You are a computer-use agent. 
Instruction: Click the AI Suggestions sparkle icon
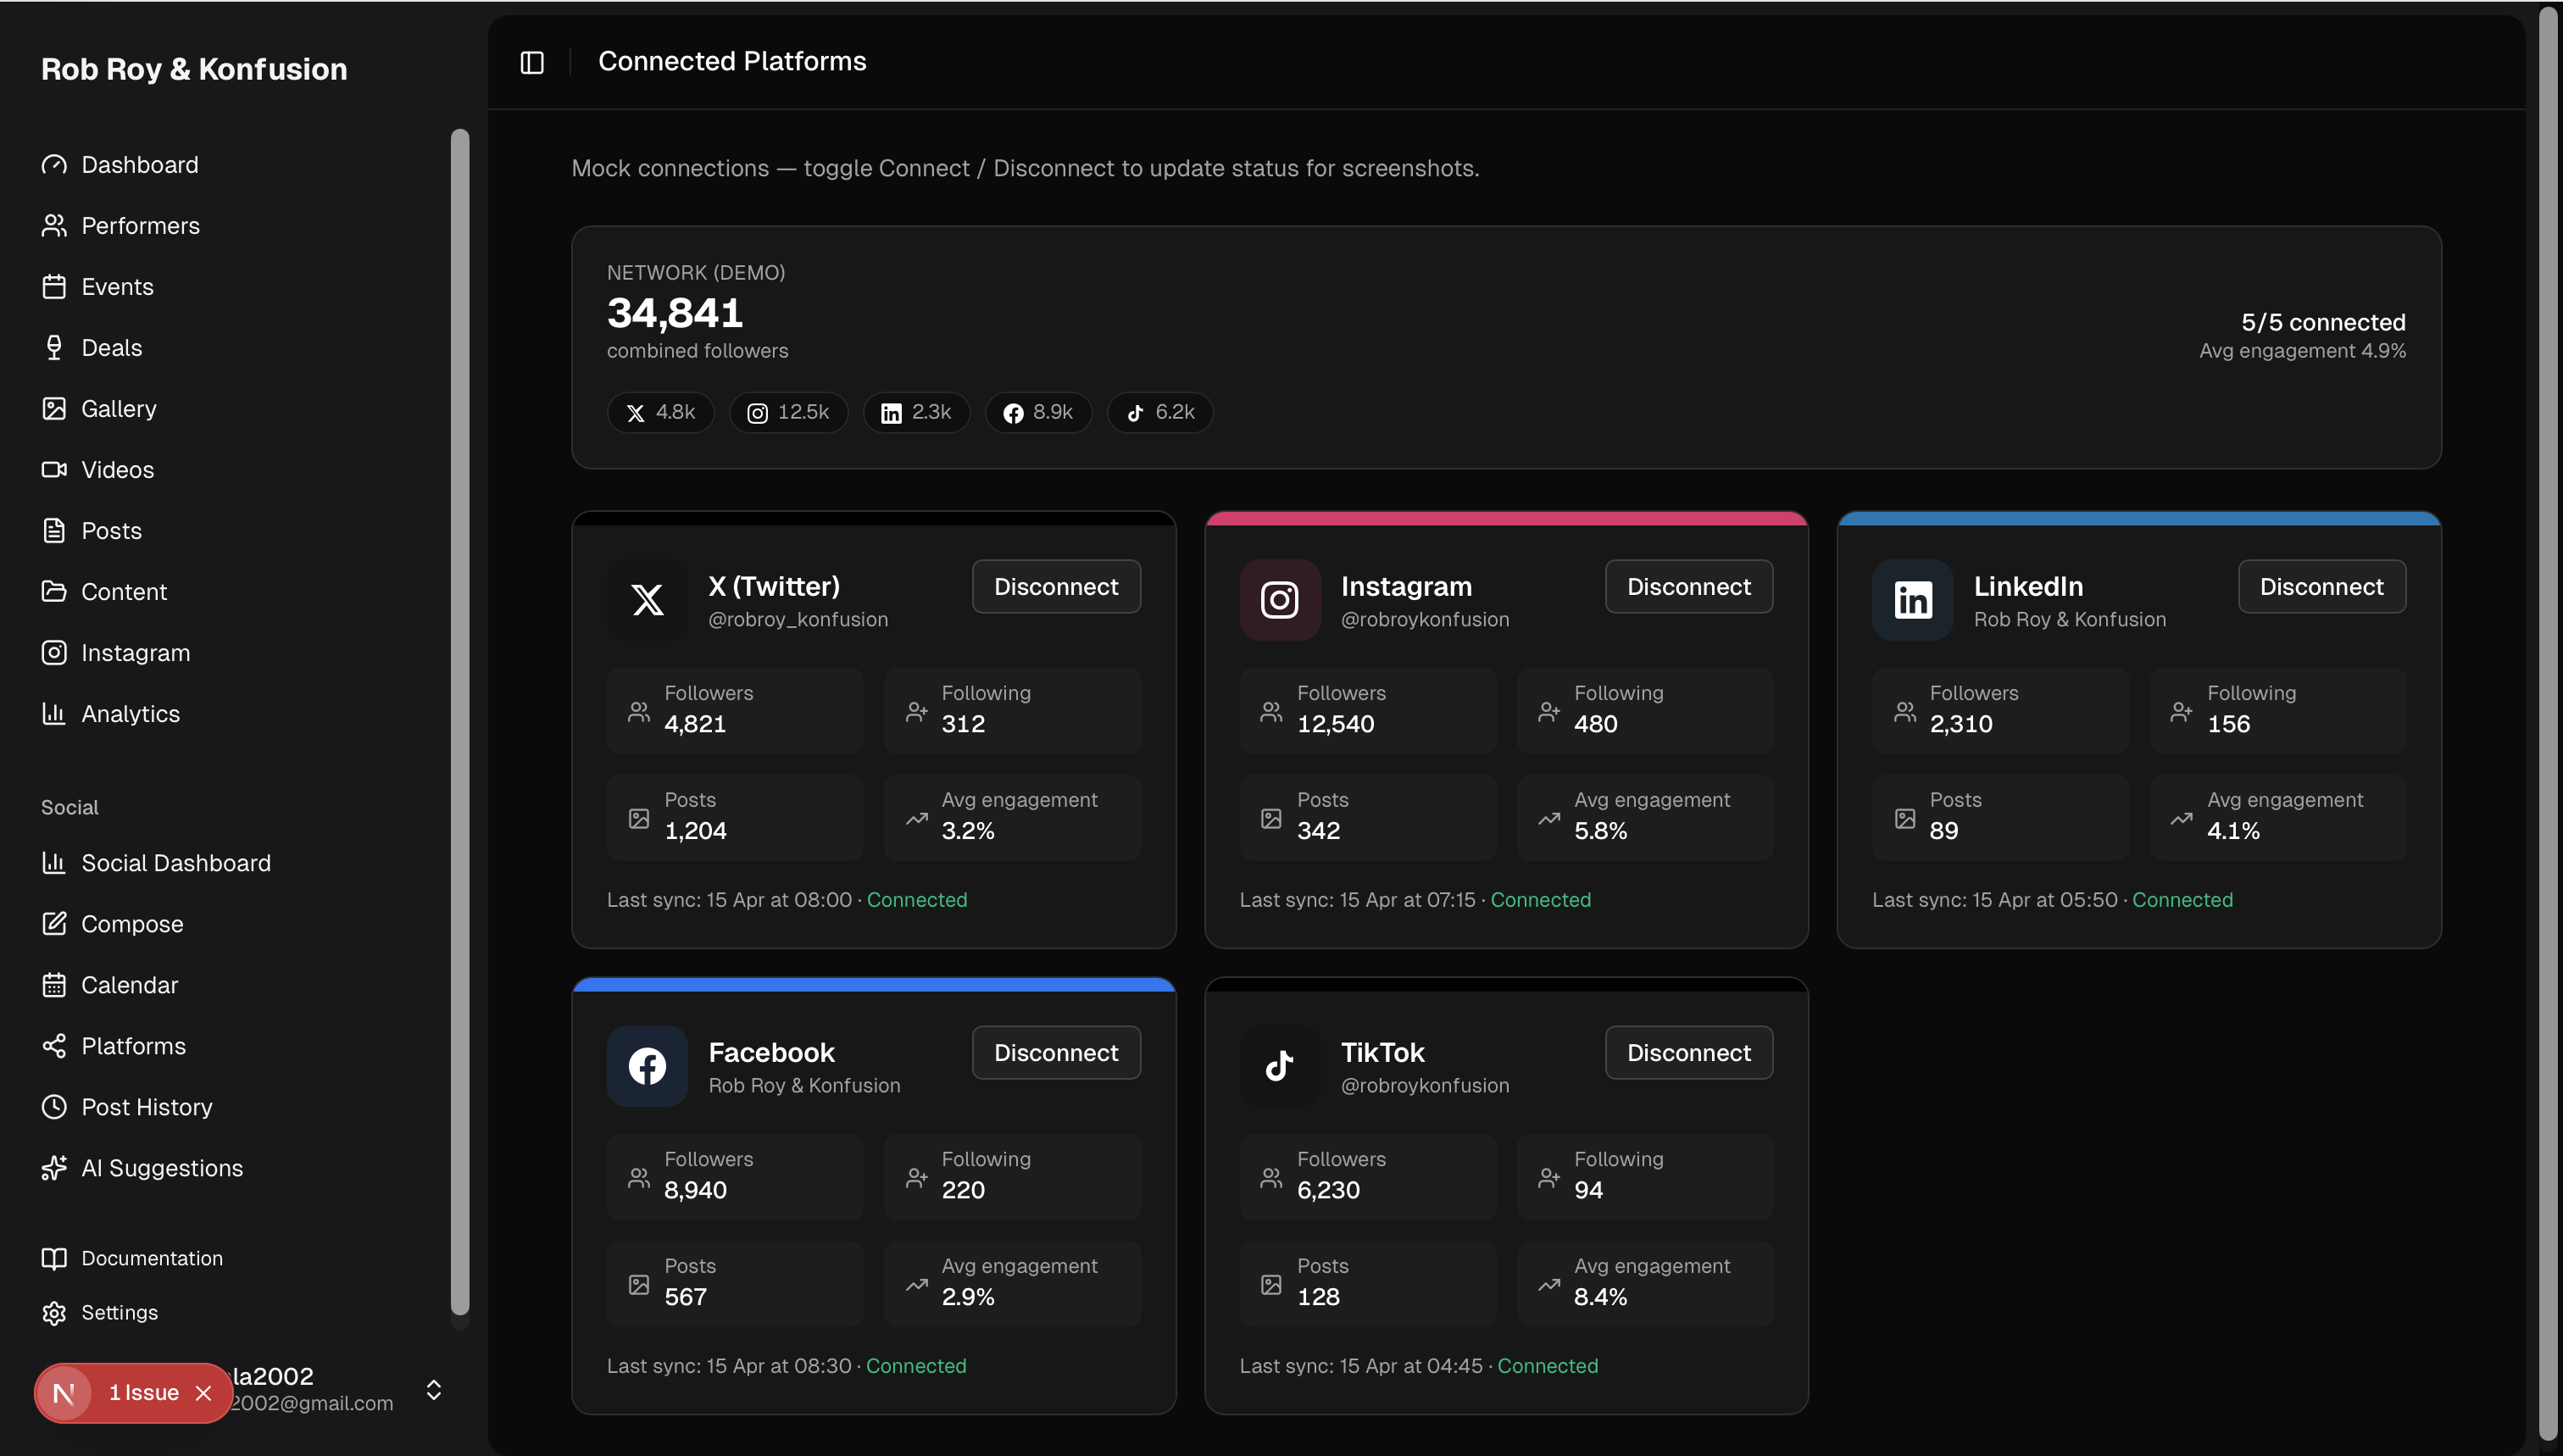54,1168
